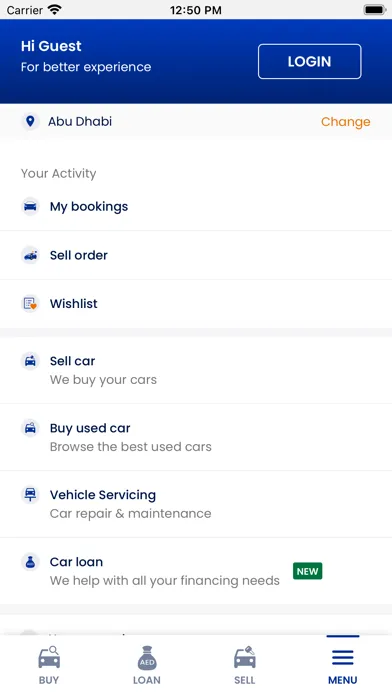The height and width of the screenshot is (696, 392).
Task: Tap the Sell car icon
Action: coord(30,361)
